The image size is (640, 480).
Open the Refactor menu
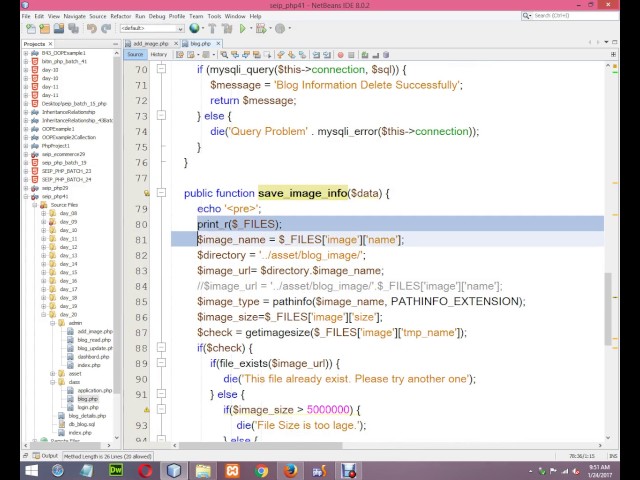tap(121, 16)
